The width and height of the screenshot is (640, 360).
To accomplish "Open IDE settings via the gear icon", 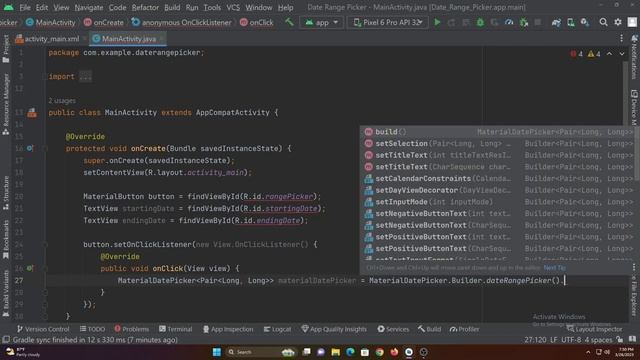I will pos(618,22).
